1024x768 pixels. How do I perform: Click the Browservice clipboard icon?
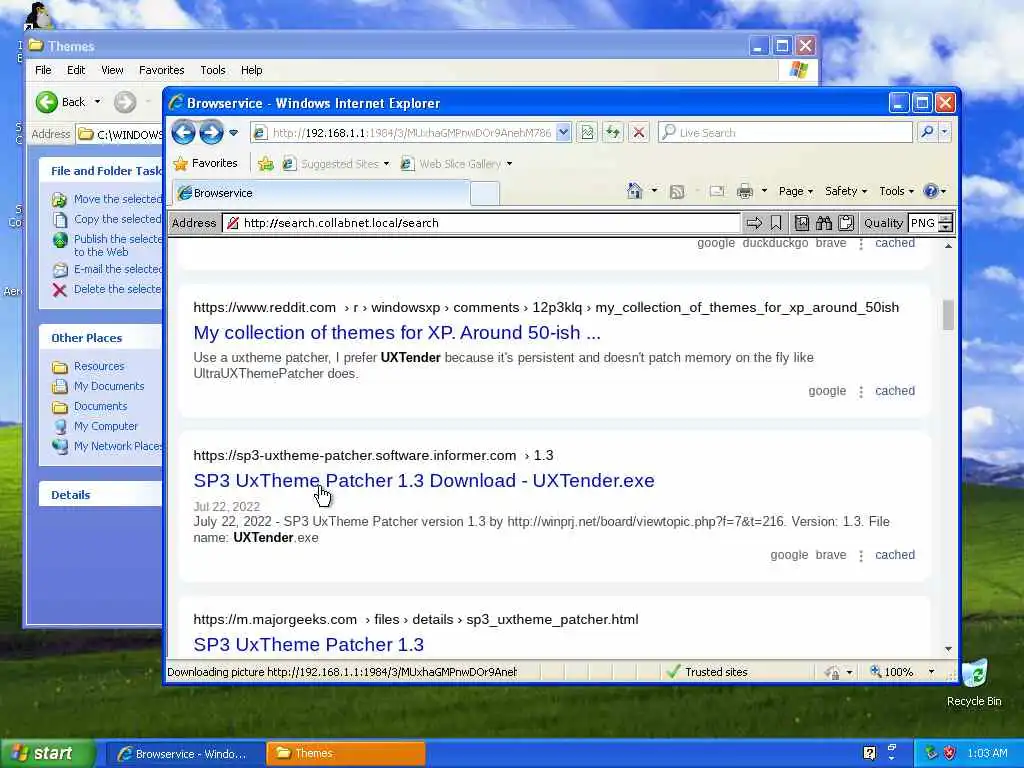click(x=846, y=223)
